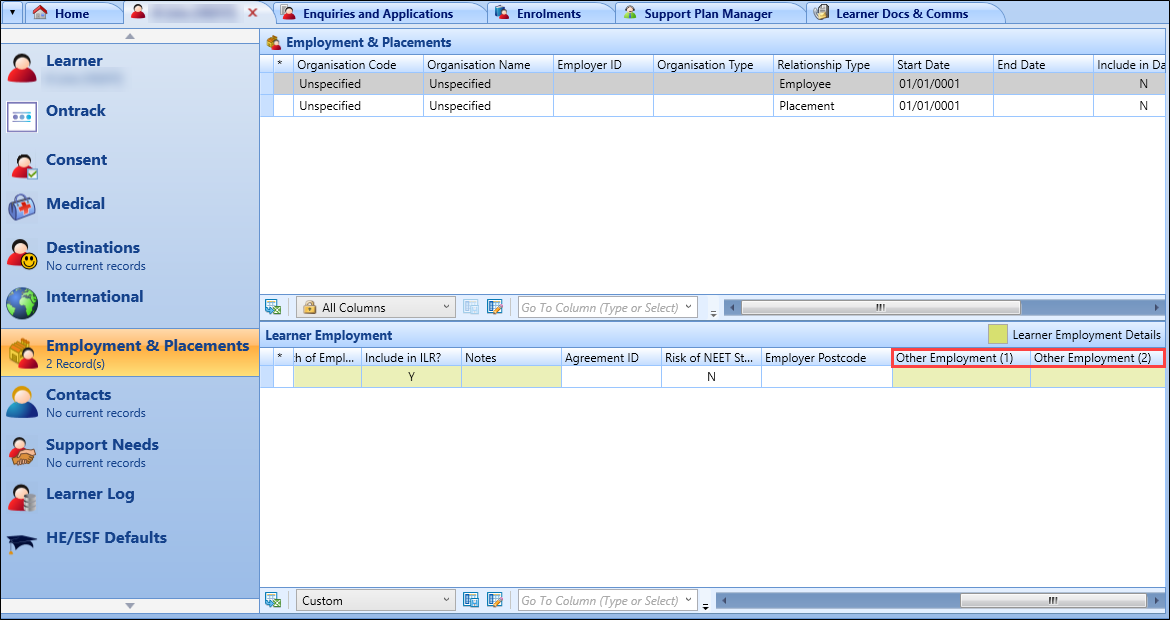This screenshot has height=620, width=1170.
Task: Click the Start Date column header
Action: [943, 65]
